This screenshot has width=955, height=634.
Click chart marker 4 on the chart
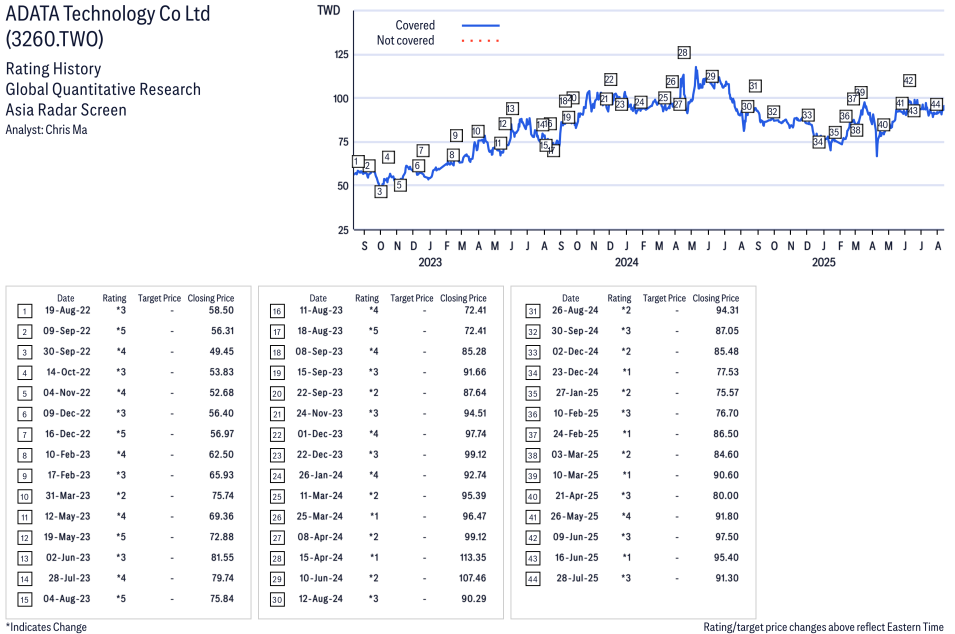tap(387, 157)
